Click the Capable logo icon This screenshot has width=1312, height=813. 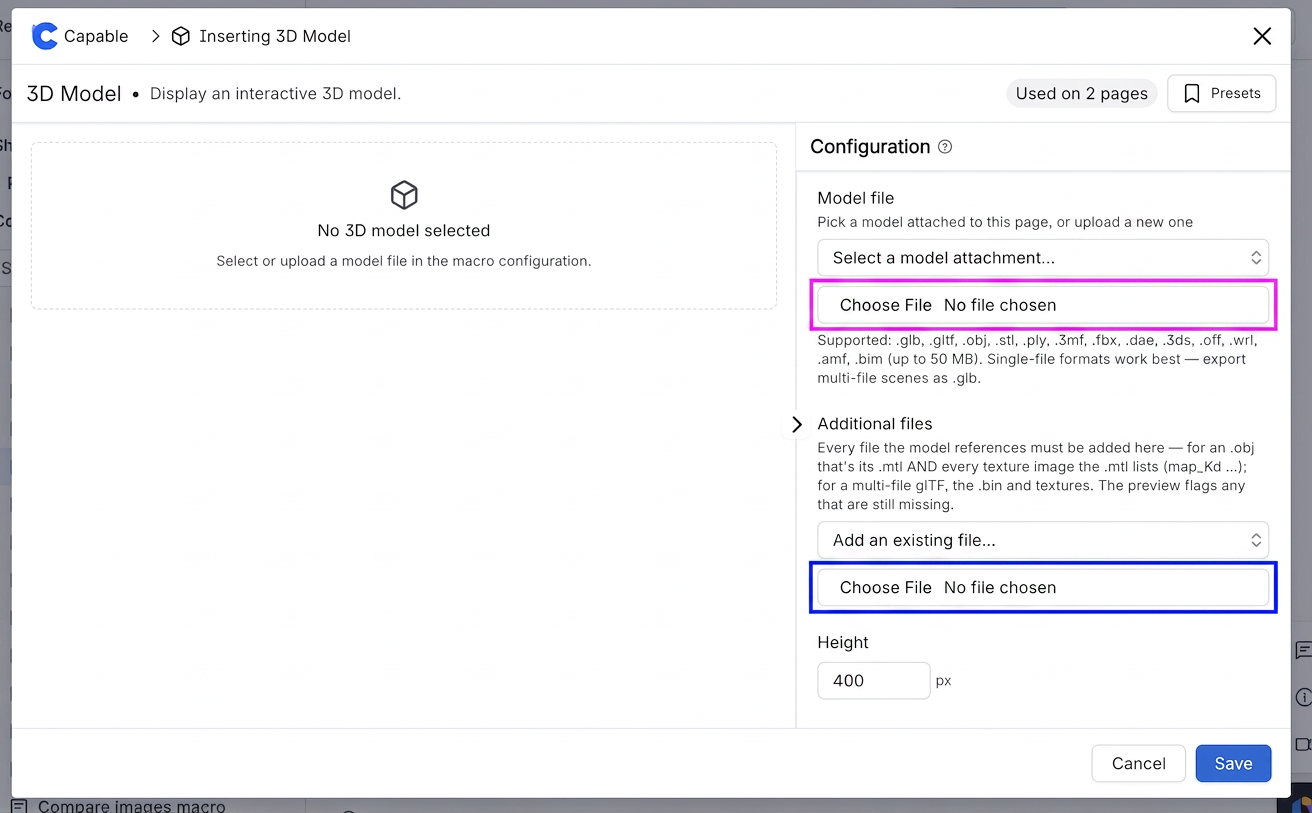point(45,36)
